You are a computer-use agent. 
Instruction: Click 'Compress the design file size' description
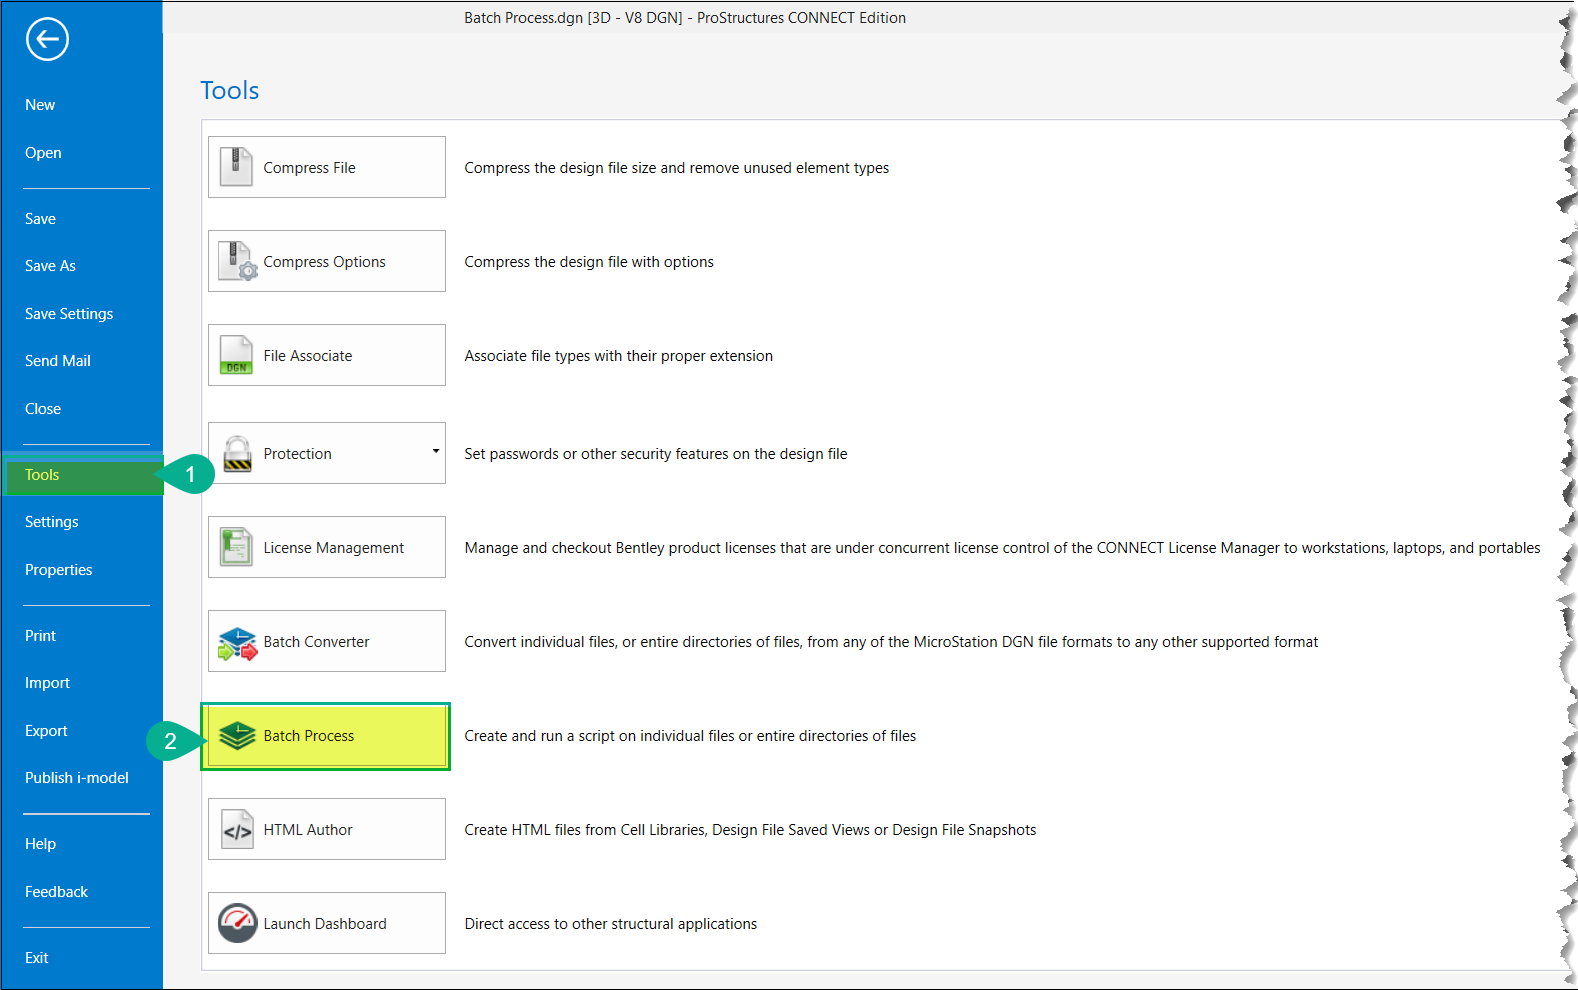coord(677,168)
